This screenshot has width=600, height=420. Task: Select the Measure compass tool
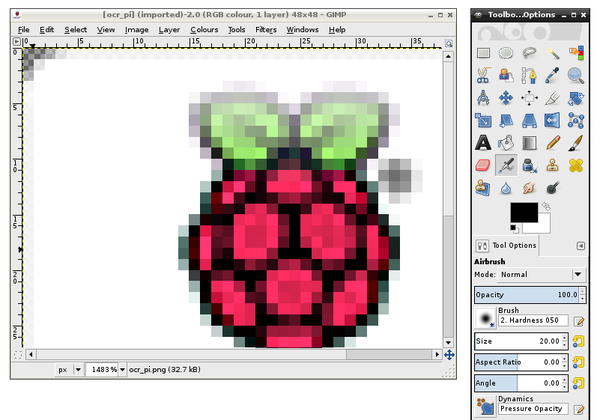[483, 98]
